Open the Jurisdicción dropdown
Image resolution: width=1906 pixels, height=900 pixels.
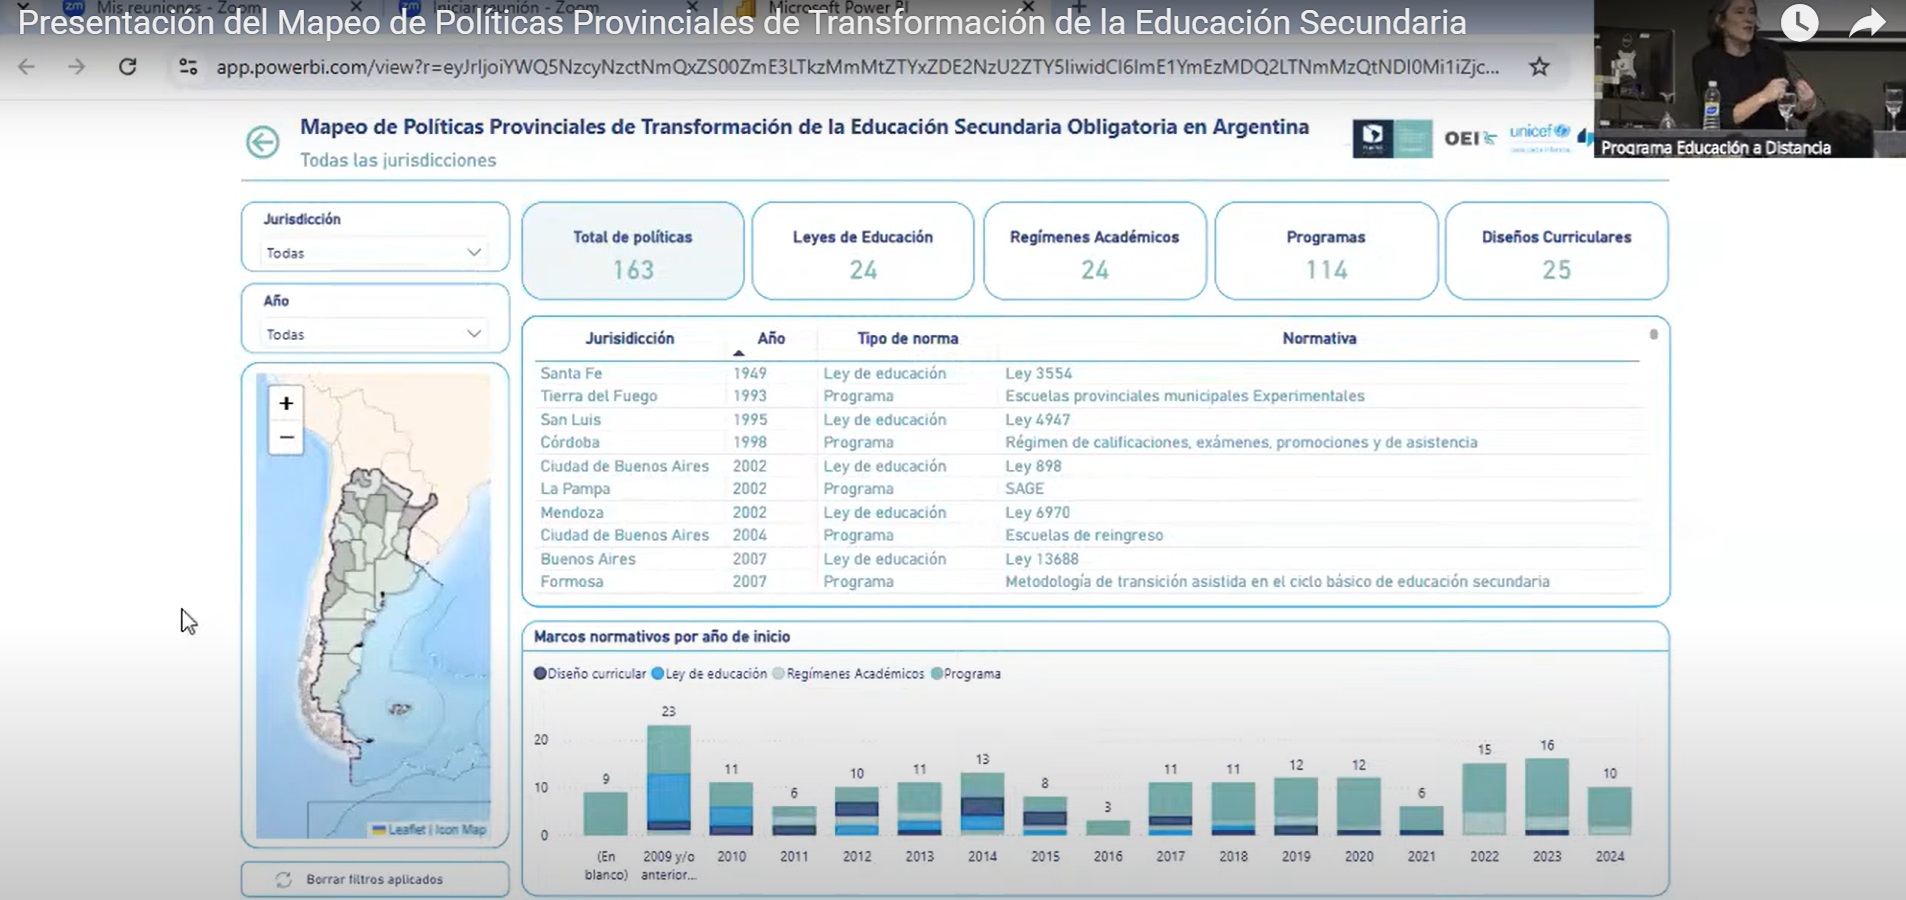click(x=374, y=253)
